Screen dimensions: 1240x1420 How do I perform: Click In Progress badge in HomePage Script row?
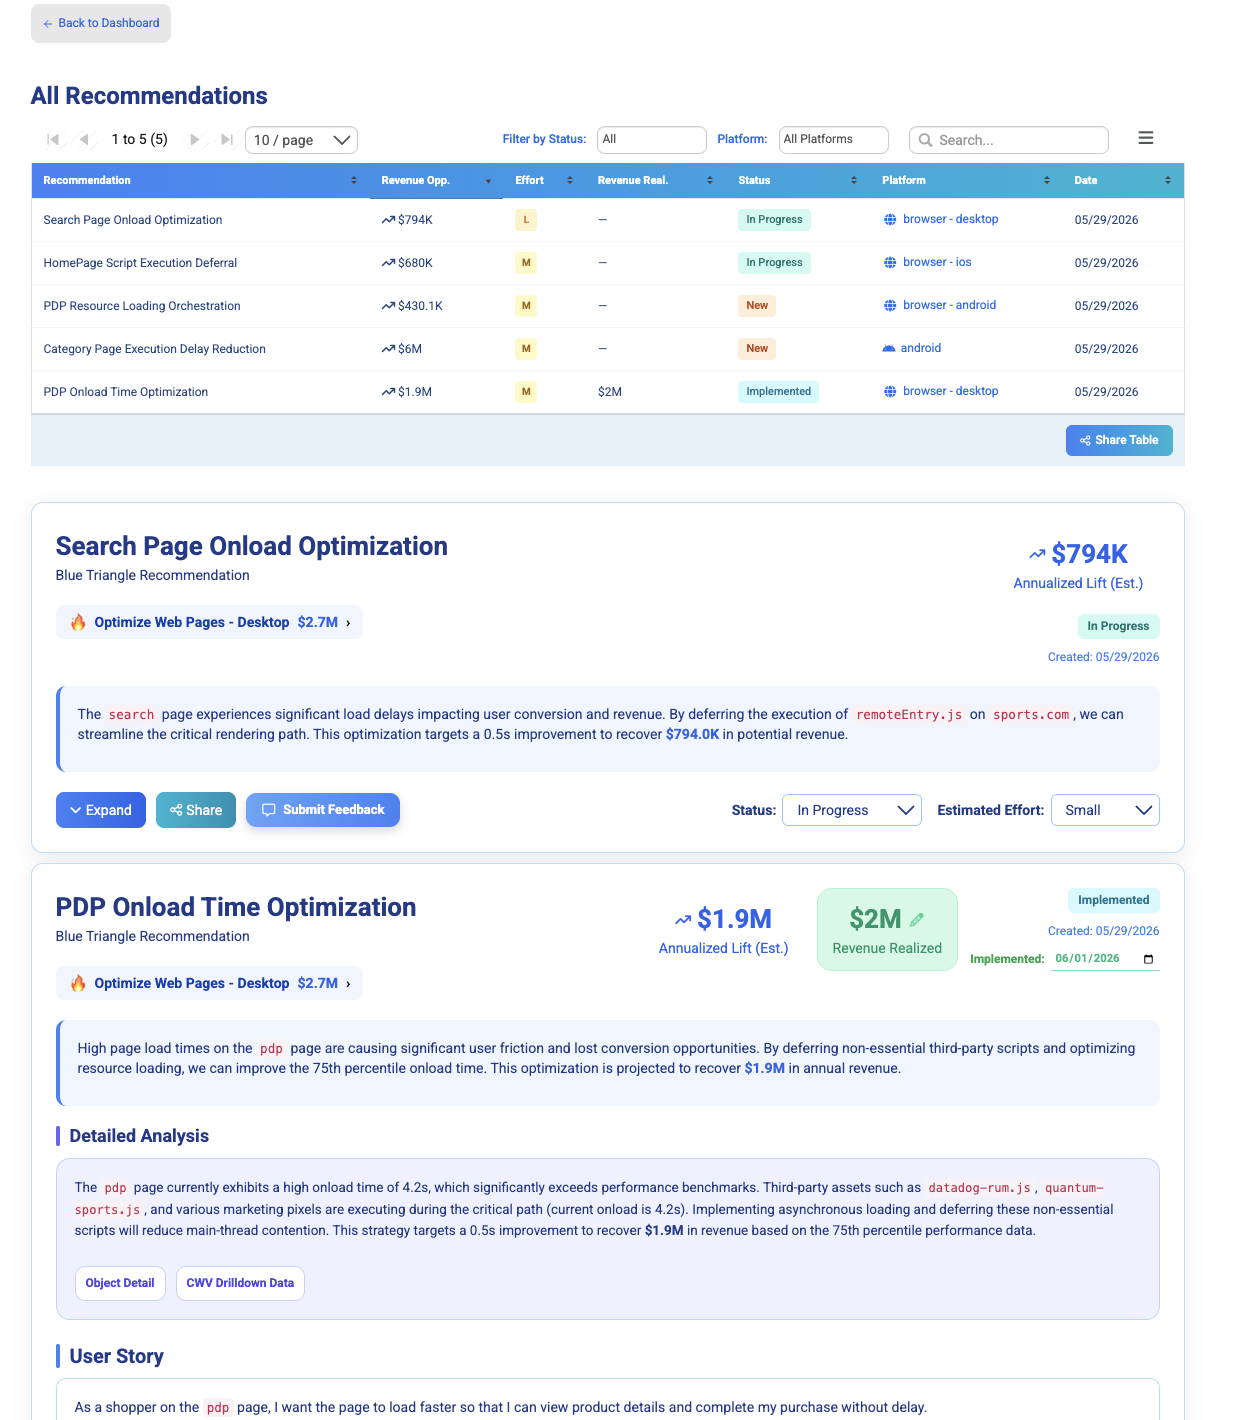tap(774, 263)
